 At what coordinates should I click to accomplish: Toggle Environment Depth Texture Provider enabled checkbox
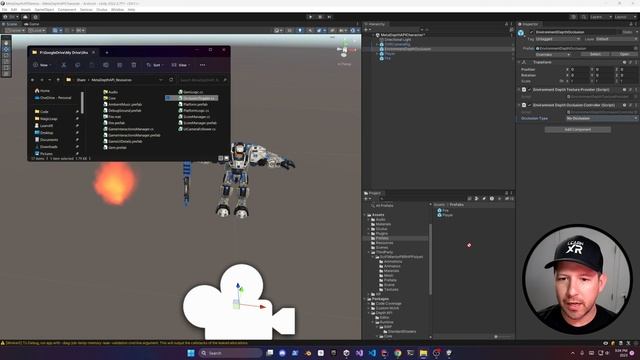coord(529,90)
